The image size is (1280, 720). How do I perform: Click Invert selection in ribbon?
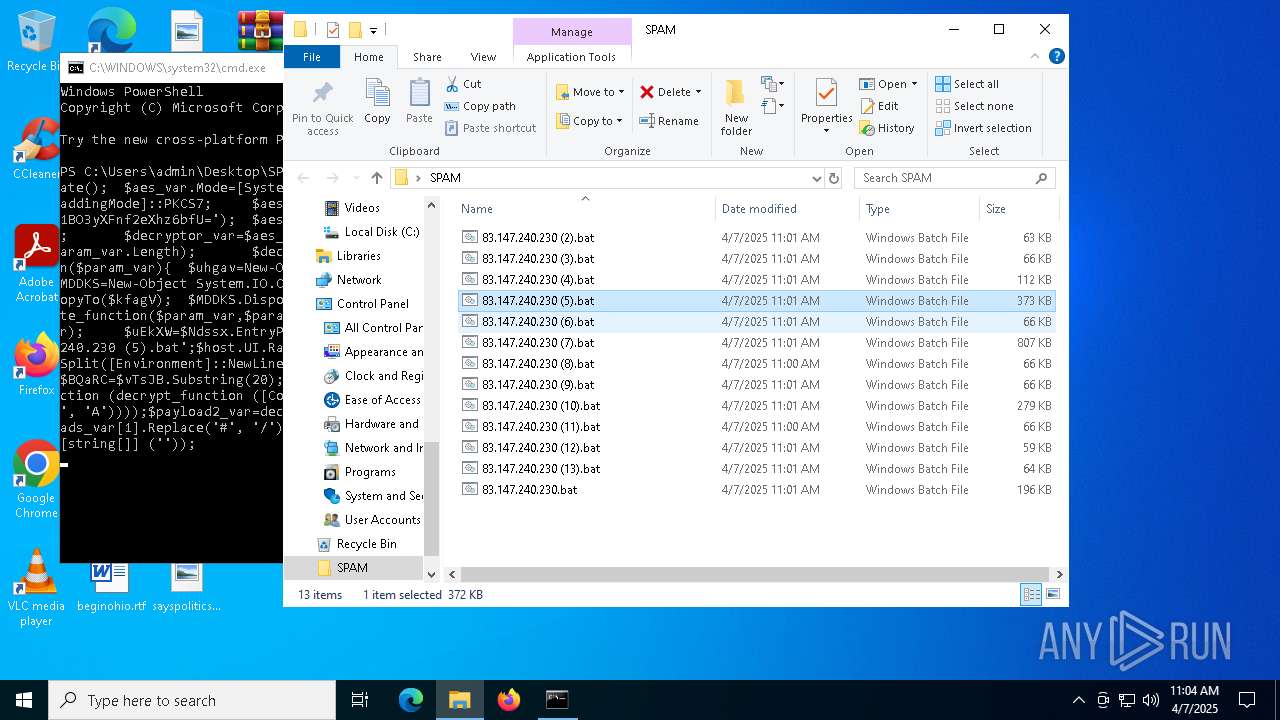click(983, 128)
